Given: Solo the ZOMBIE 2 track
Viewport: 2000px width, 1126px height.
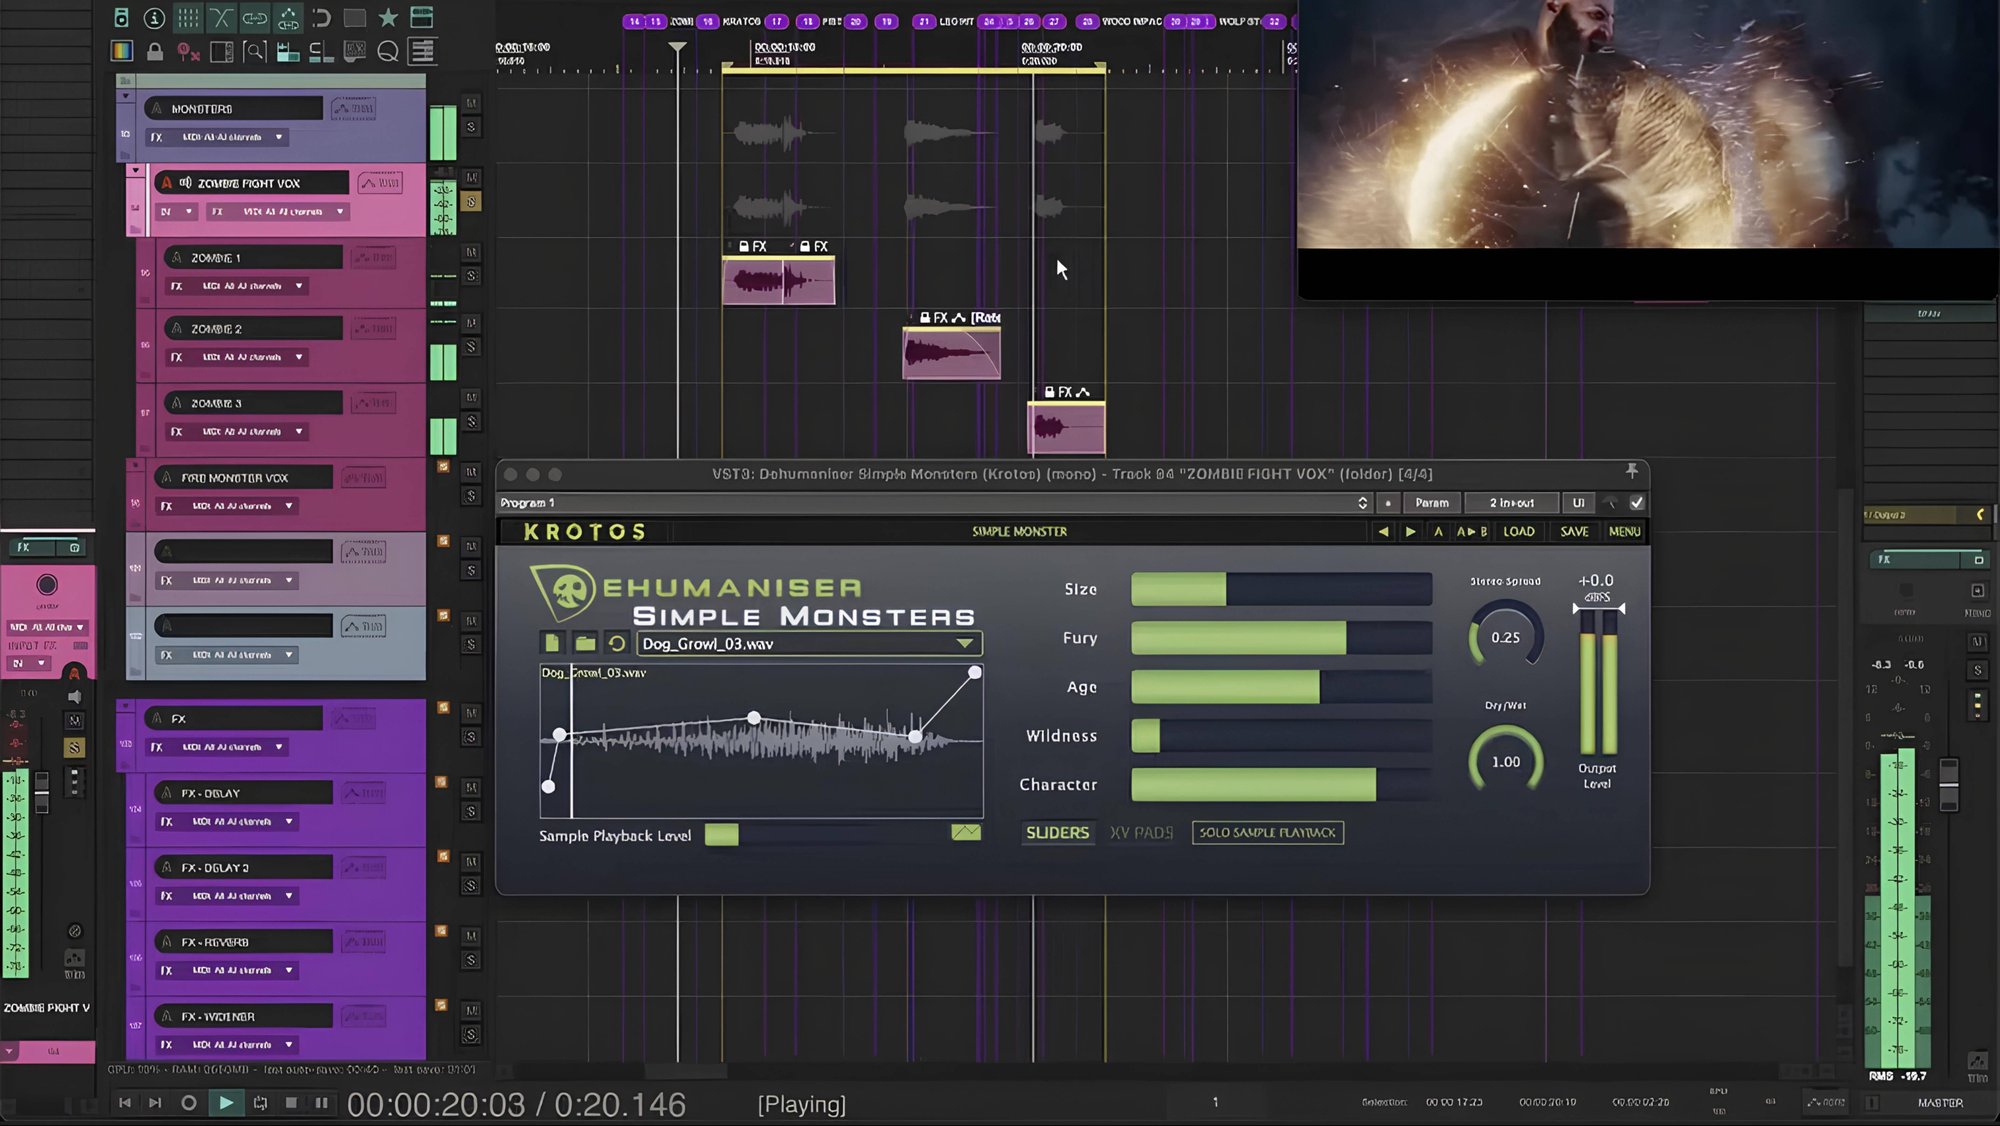Looking at the screenshot, I should [x=471, y=347].
